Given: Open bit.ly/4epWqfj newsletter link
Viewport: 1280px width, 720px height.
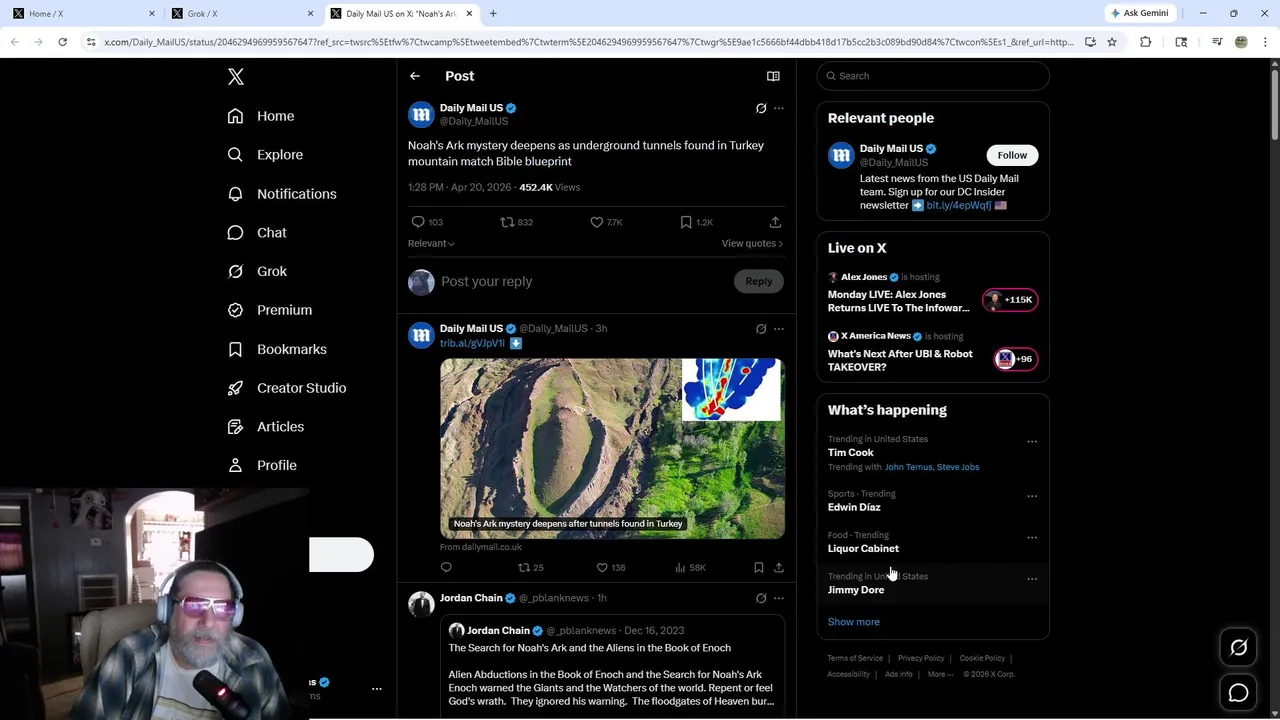Looking at the screenshot, I should click(958, 205).
